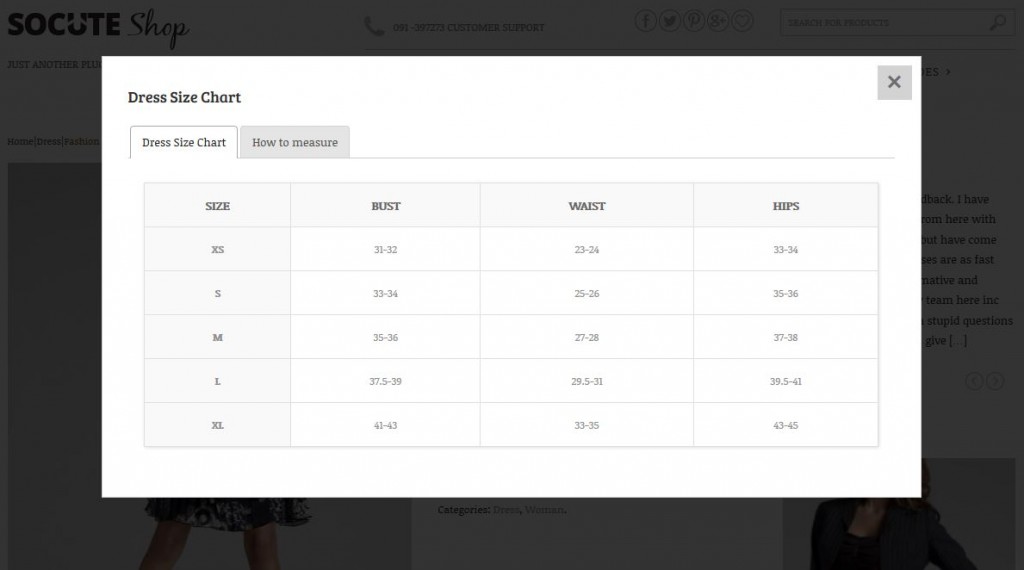Open the Woman category link

[544, 510]
